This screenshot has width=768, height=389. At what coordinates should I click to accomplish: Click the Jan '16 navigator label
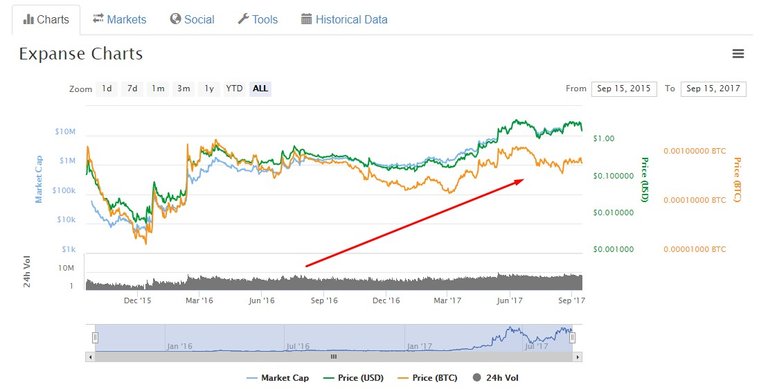pyautogui.click(x=179, y=346)
